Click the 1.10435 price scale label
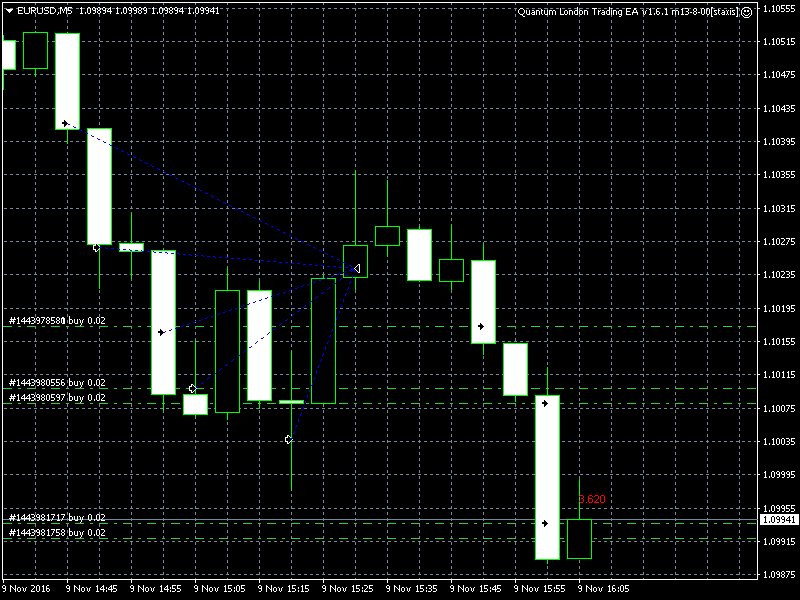 coord(779,108)
